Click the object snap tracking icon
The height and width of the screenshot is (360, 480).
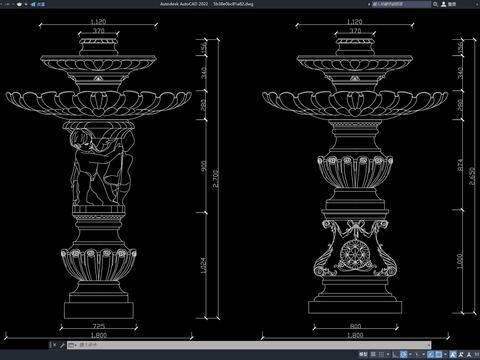(430, 354)
